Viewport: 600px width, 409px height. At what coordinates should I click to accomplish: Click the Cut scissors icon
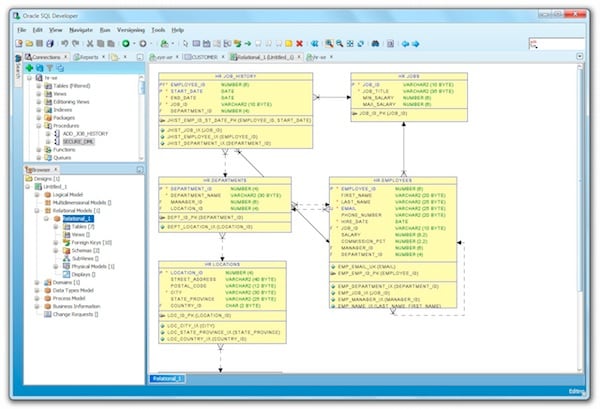pos(90,44)
